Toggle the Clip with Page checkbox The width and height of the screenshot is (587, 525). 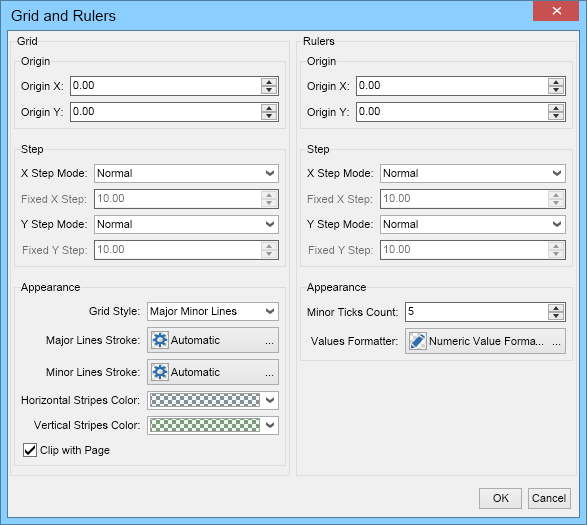click(30, 450)
